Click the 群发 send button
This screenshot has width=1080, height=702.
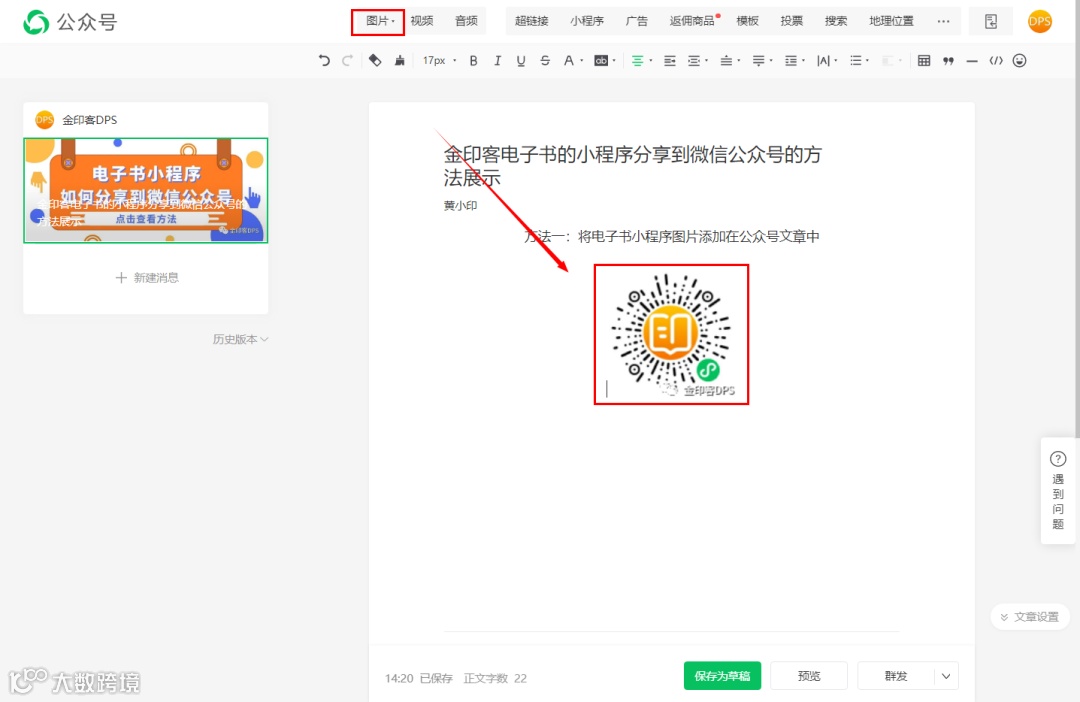click(895, 676)
